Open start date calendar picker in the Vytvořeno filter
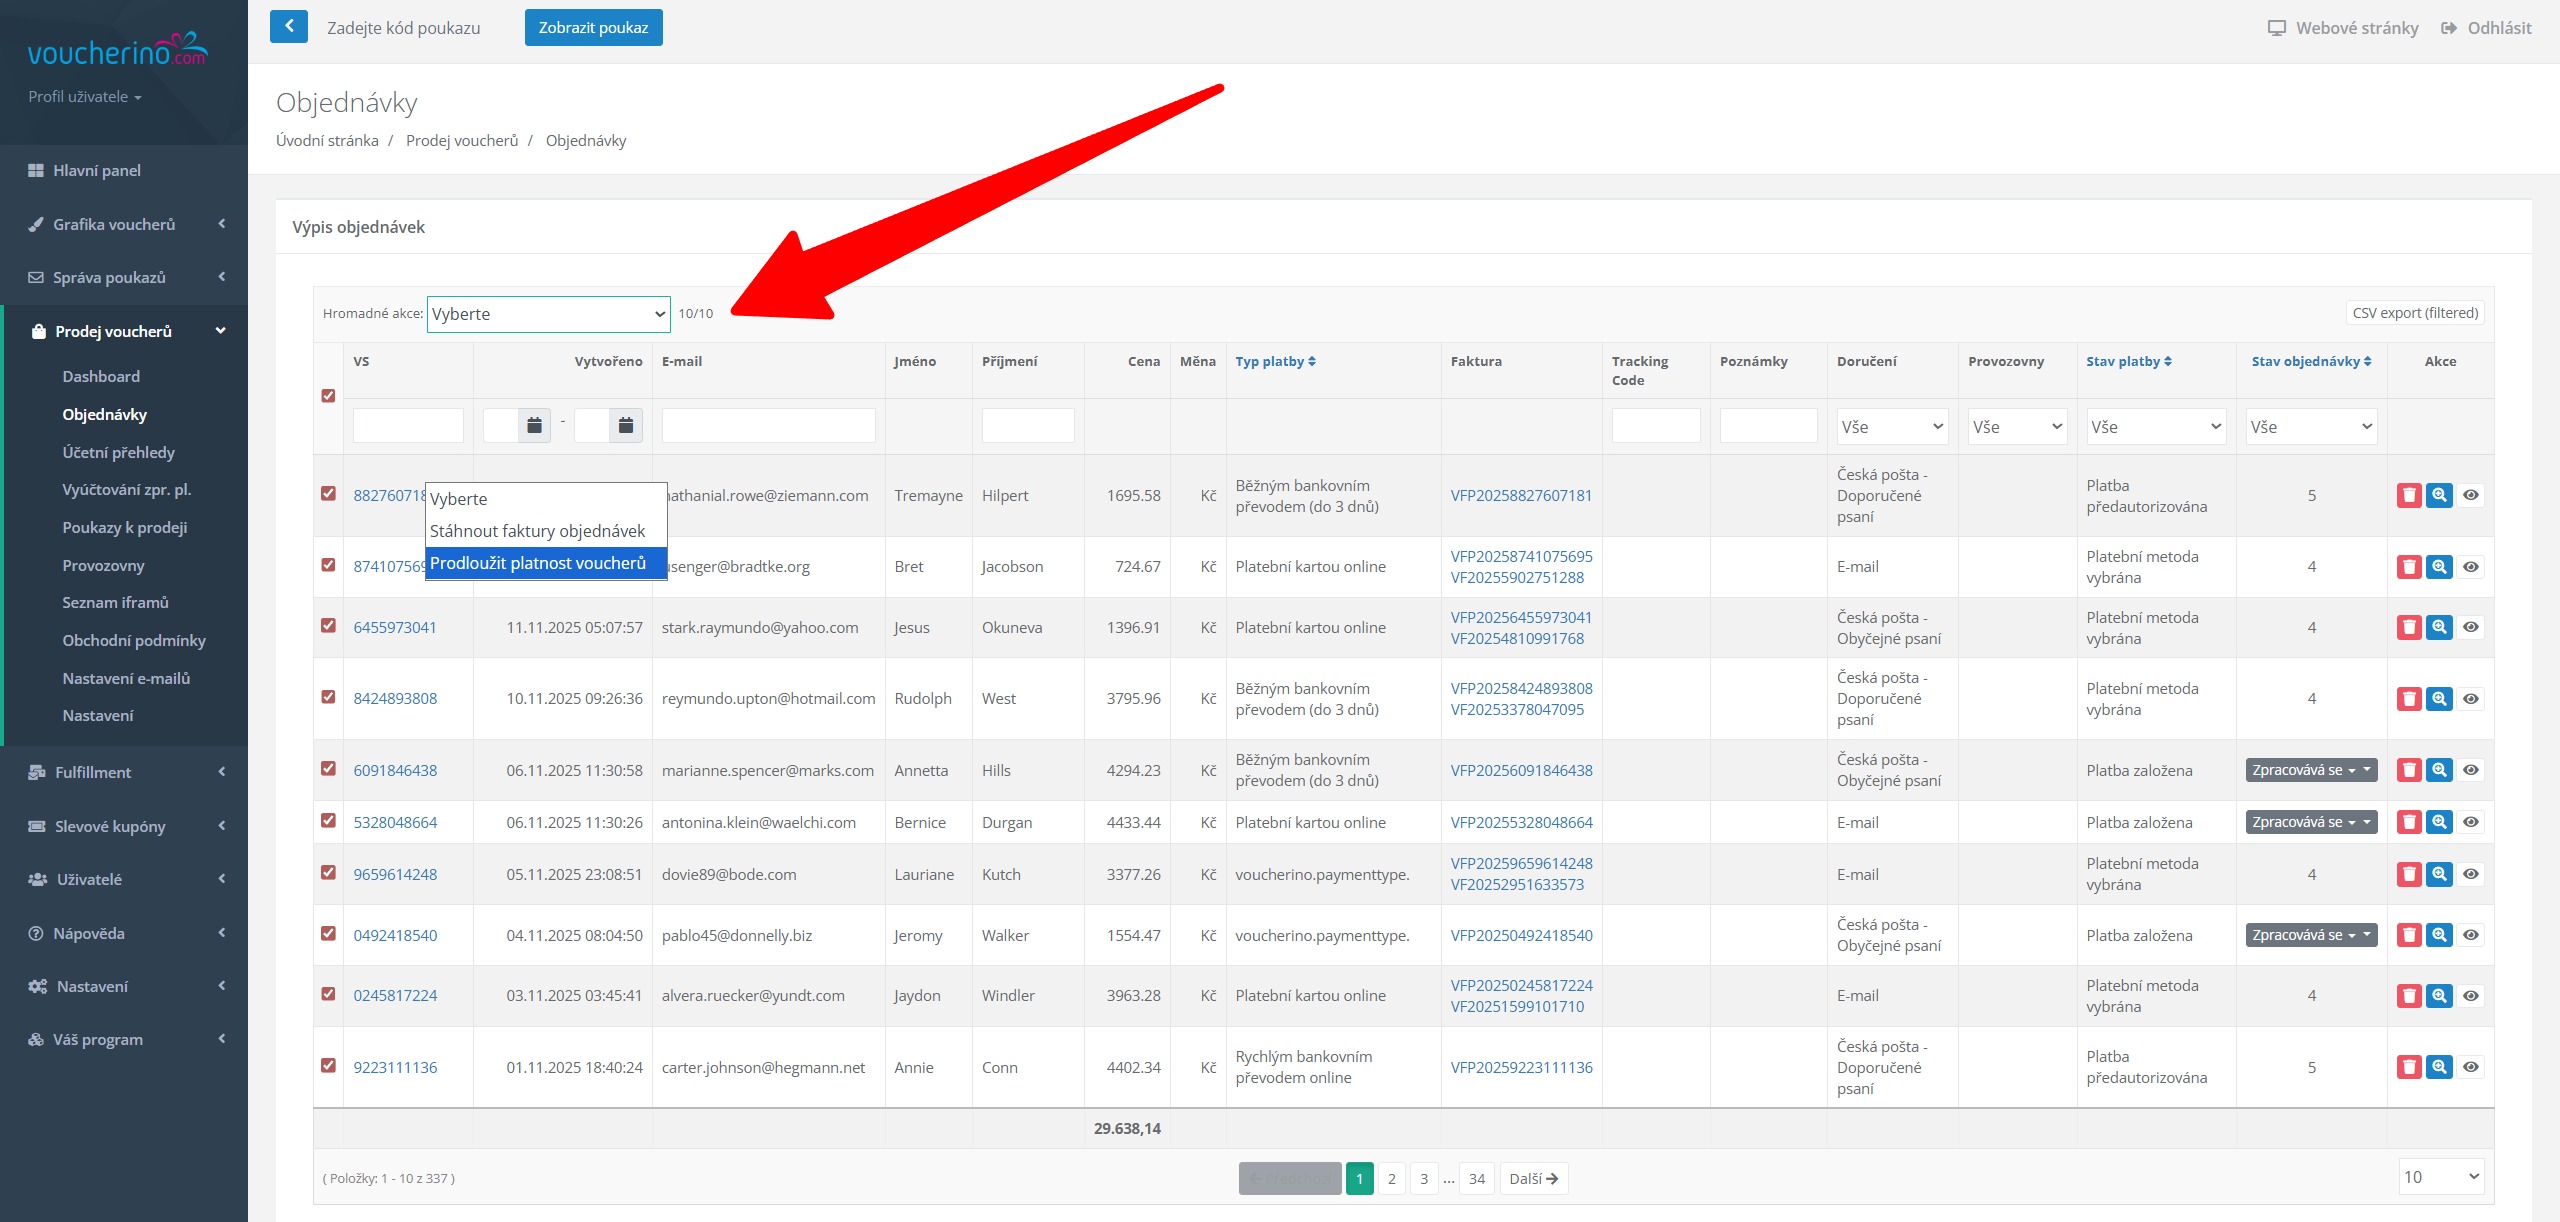2560x1222 pixels. point(534,426)
